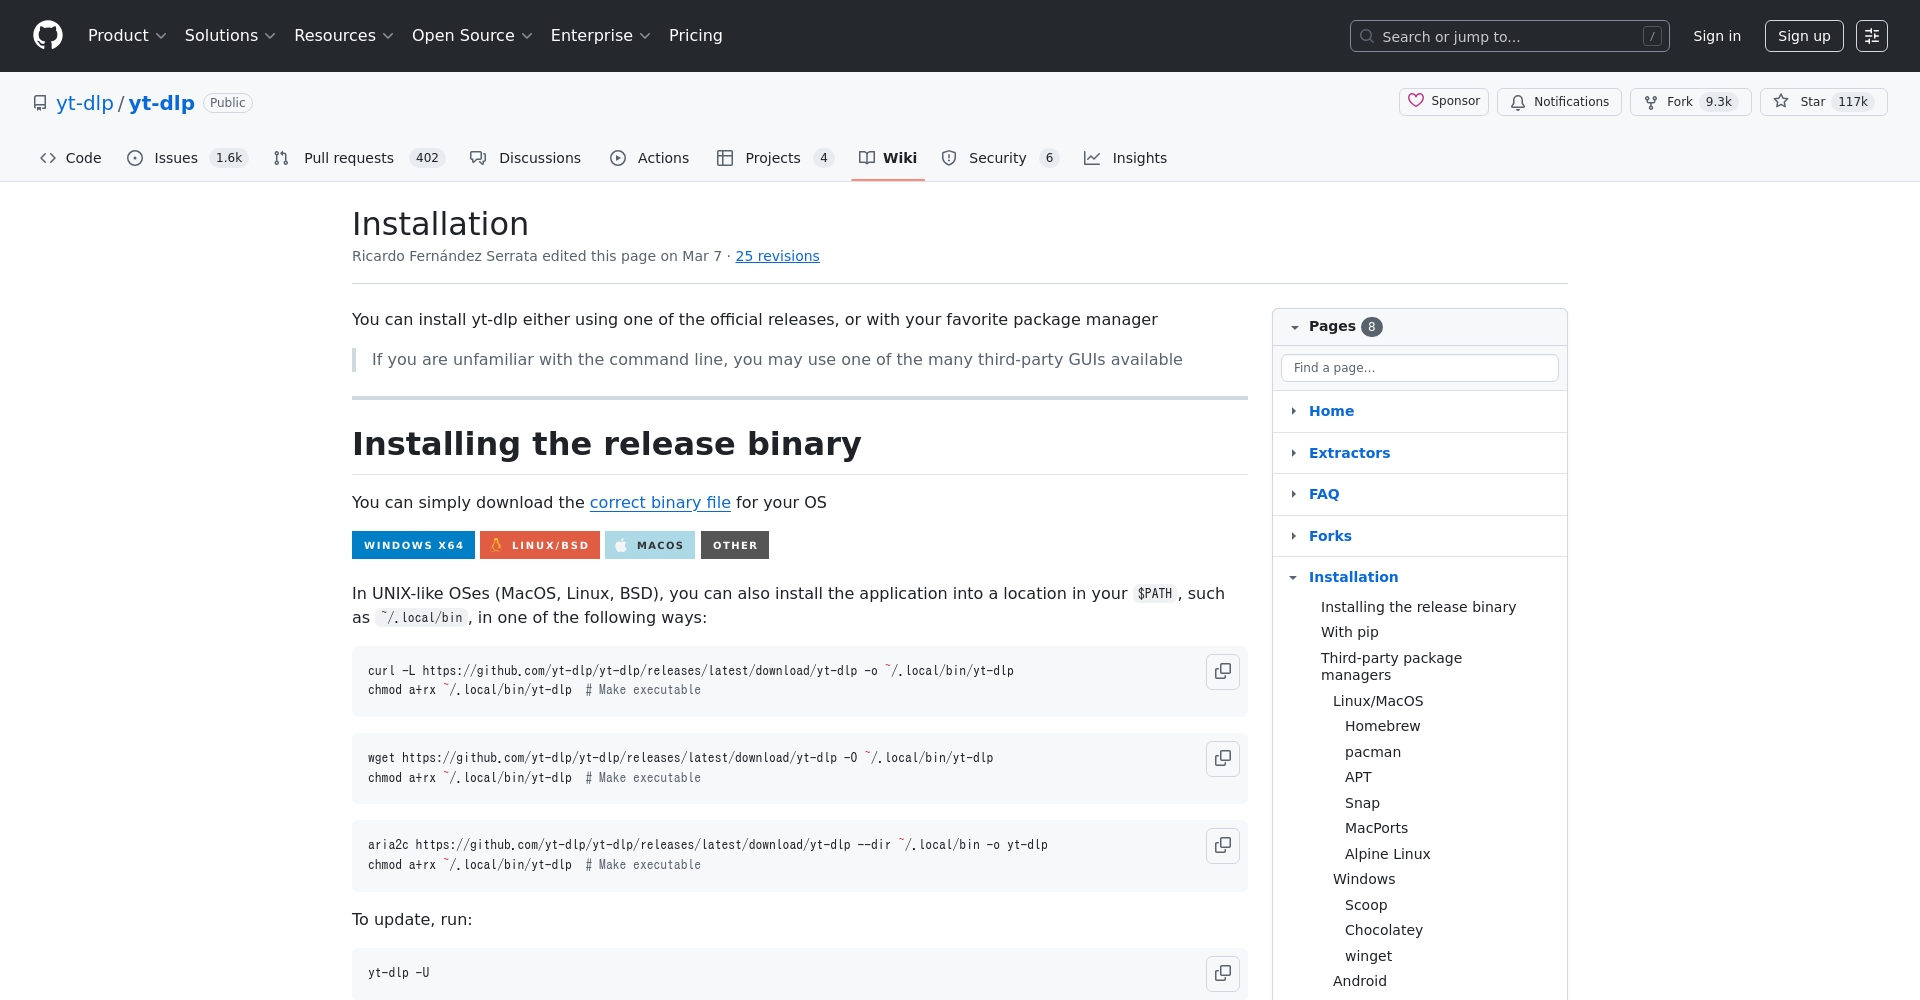Switch to the Issues tab
Image resolution: width=1920 pixels, height=1000 pixels.
[x=187, y=158]
